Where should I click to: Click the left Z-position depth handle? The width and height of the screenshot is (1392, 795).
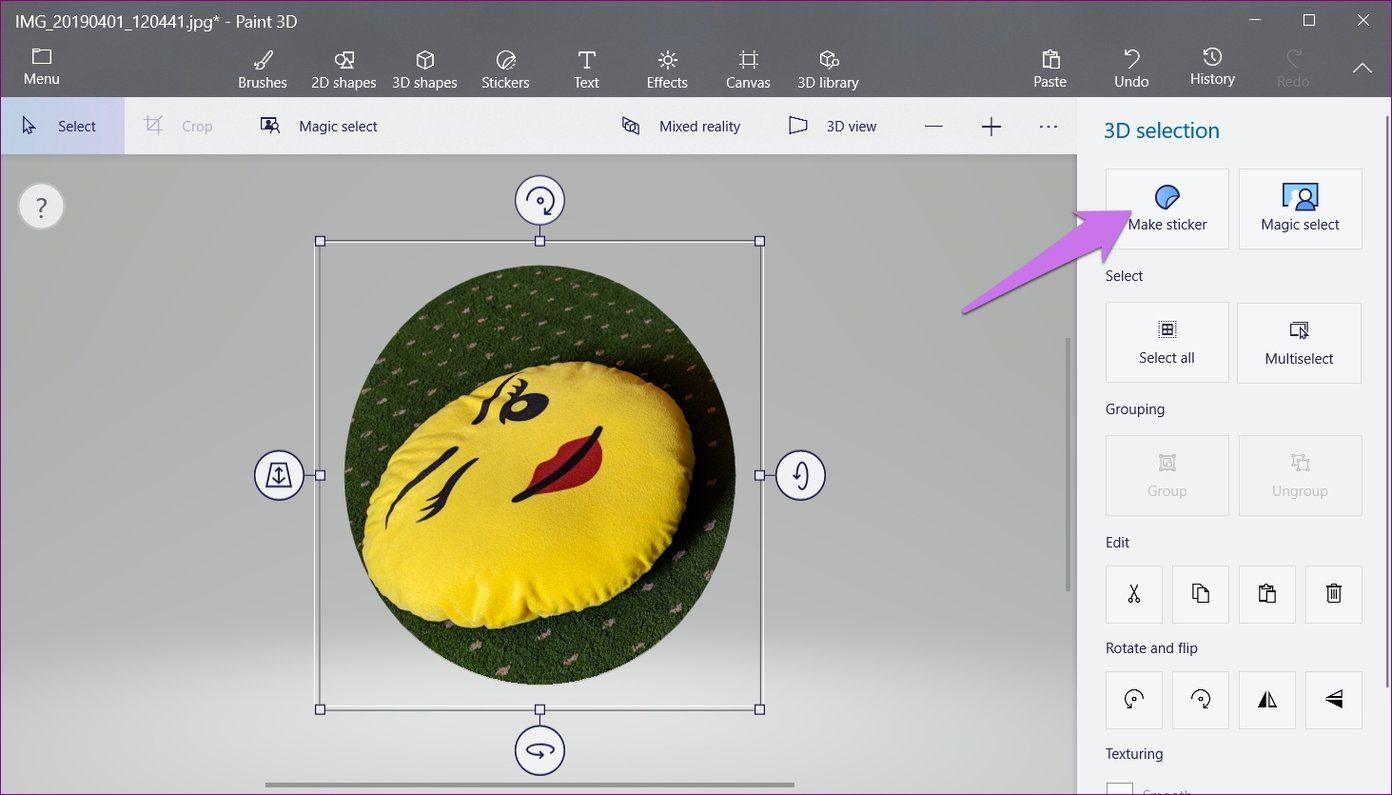279,475
